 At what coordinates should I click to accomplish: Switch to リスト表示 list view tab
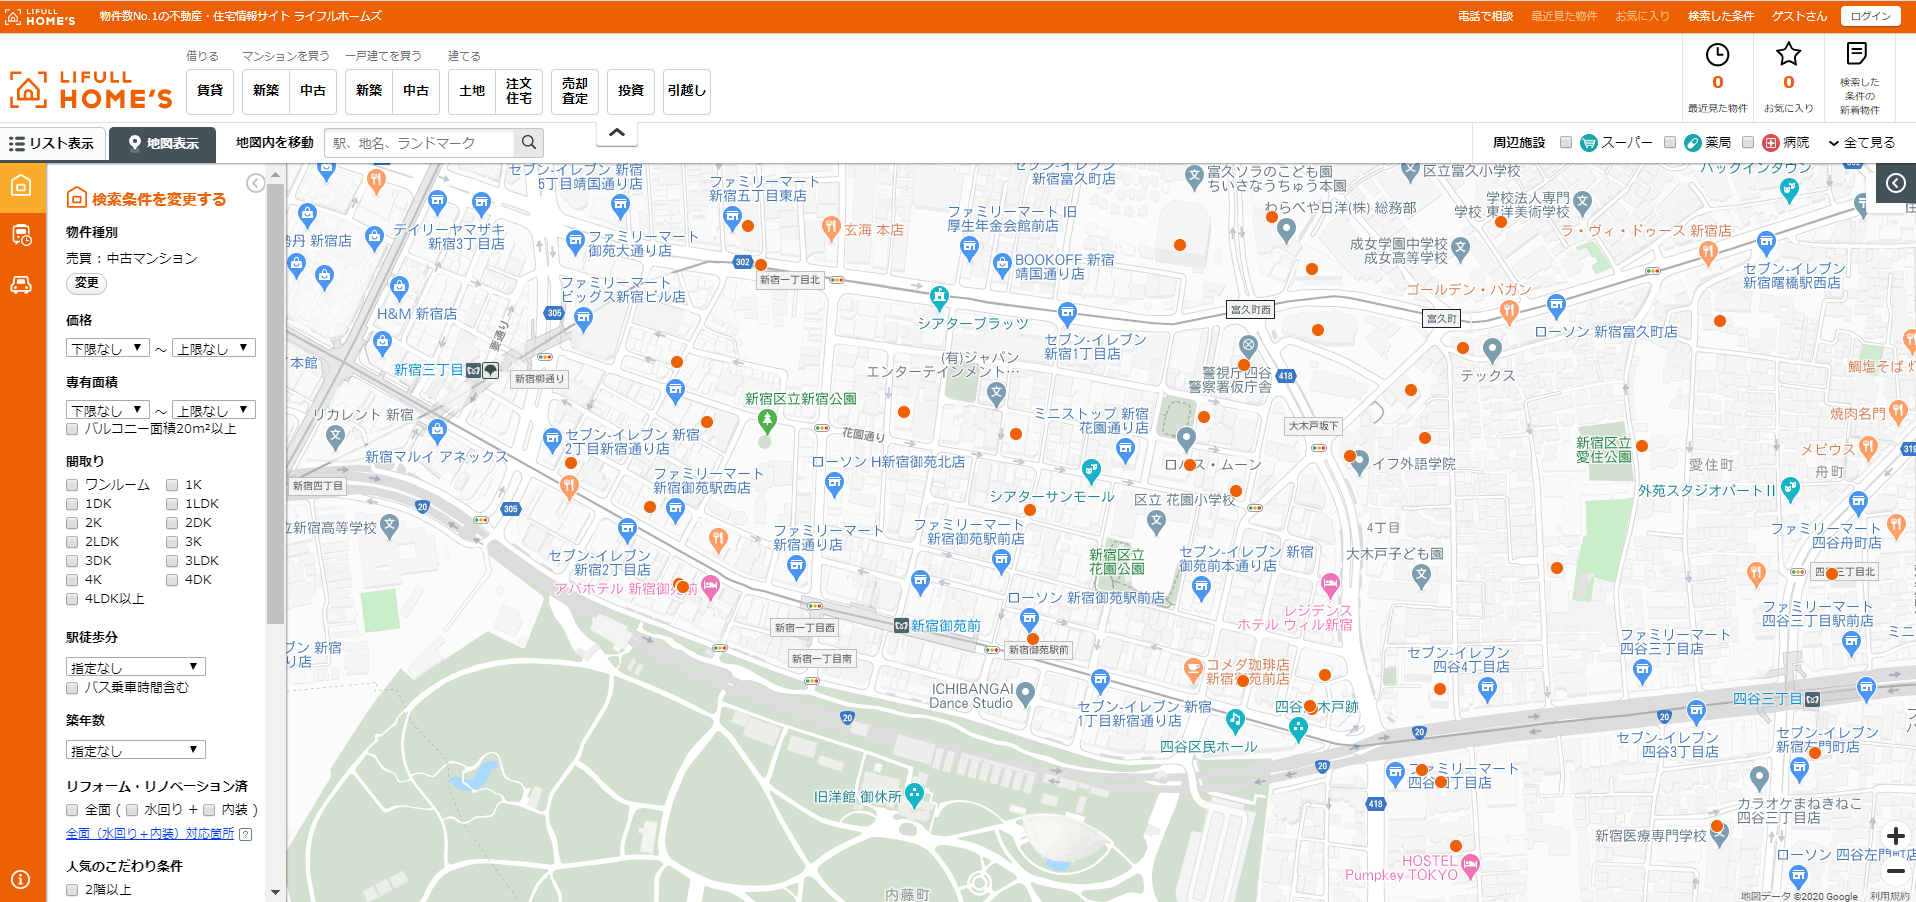coord(52,144)
